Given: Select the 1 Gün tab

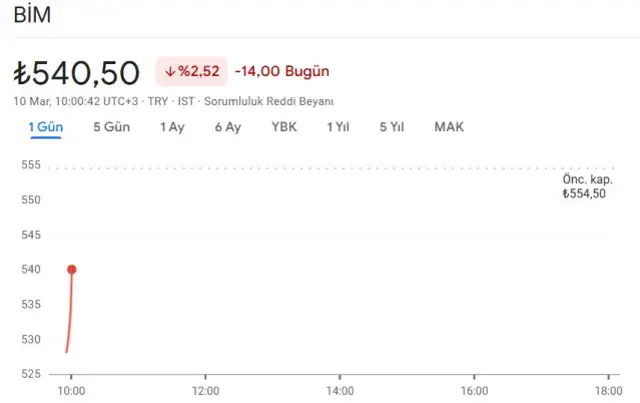Looking at the screenshot, I should point(45,127).
